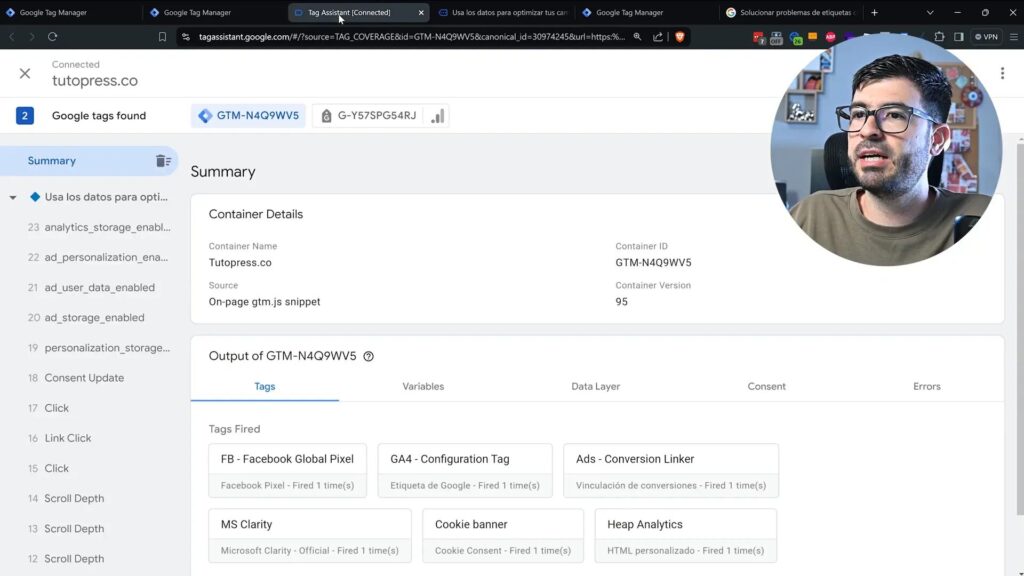
Task: Collapse the 'Usa los datos para opti...' page group
Action: pos(12,197)
